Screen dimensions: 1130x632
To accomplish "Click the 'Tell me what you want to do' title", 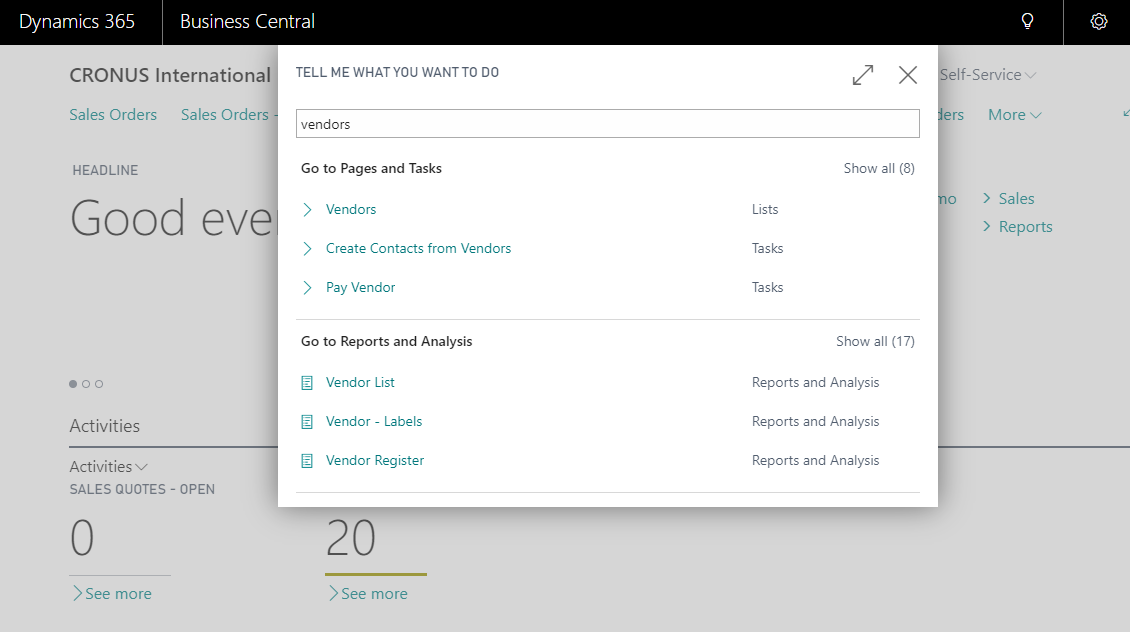I will pos(397,72).
